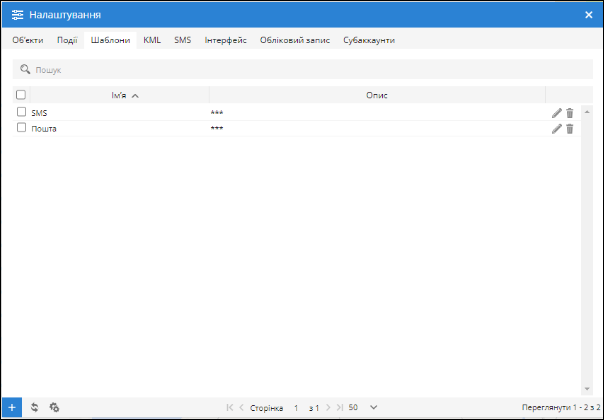Click the Пошта row description ***
Screen dimensions: 605x420
pos(217,128)
